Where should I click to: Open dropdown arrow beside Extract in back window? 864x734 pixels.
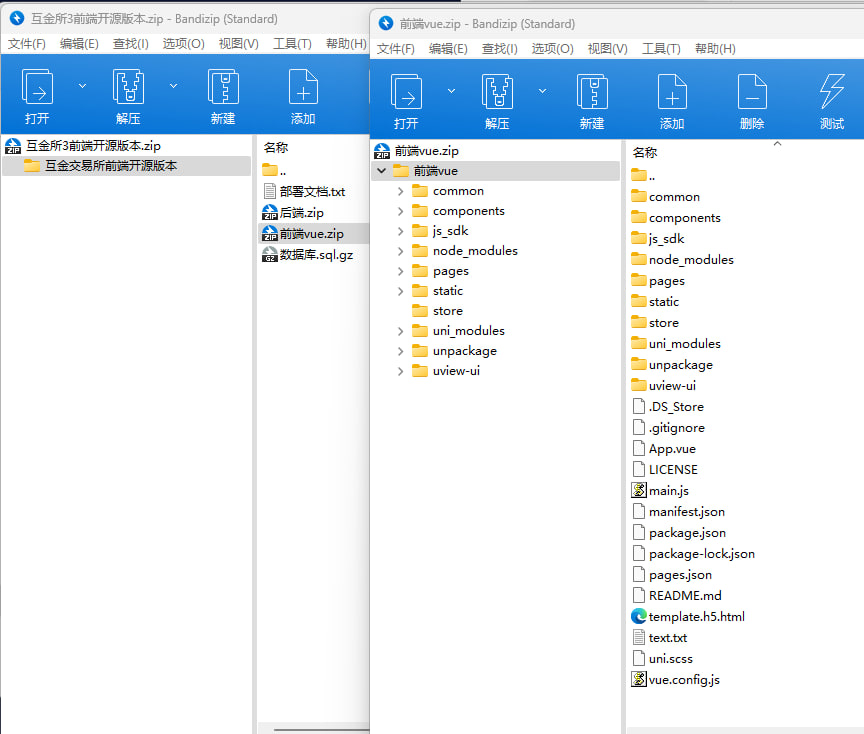pyautogui.click(x=173, y=86)
